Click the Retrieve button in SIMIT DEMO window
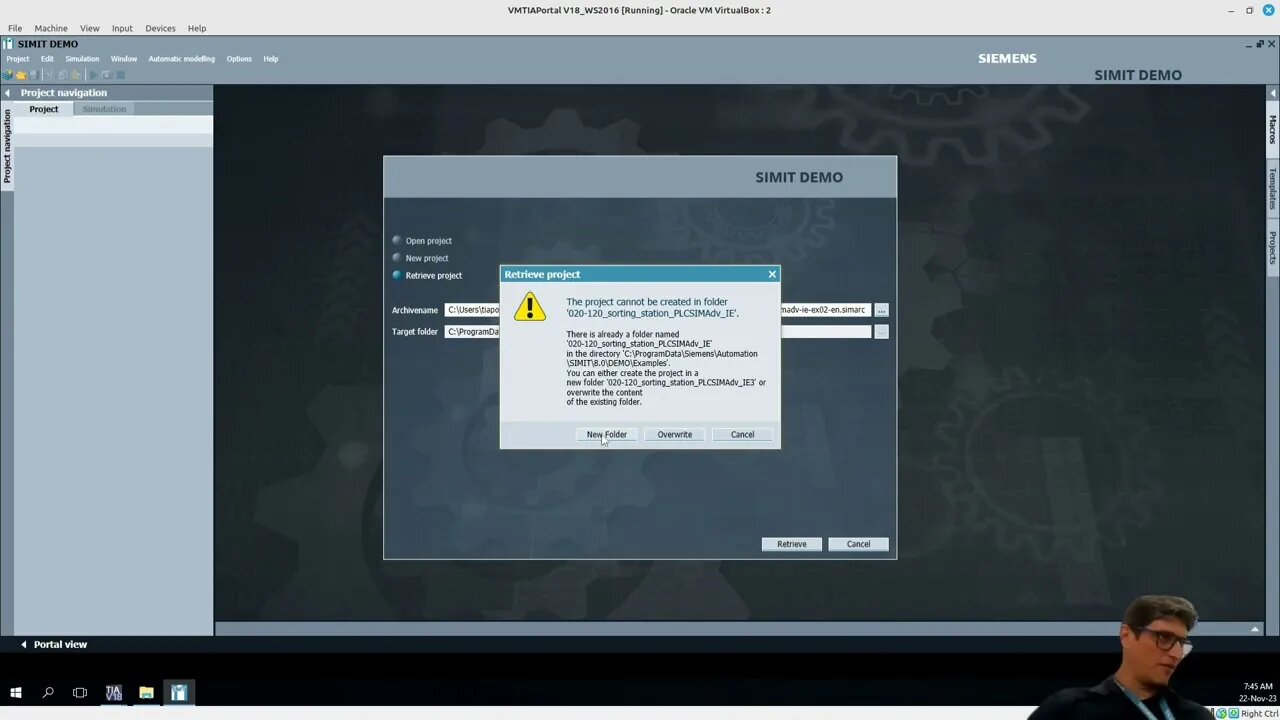The width and height of the screenshot is (1280, 720). 791,544
